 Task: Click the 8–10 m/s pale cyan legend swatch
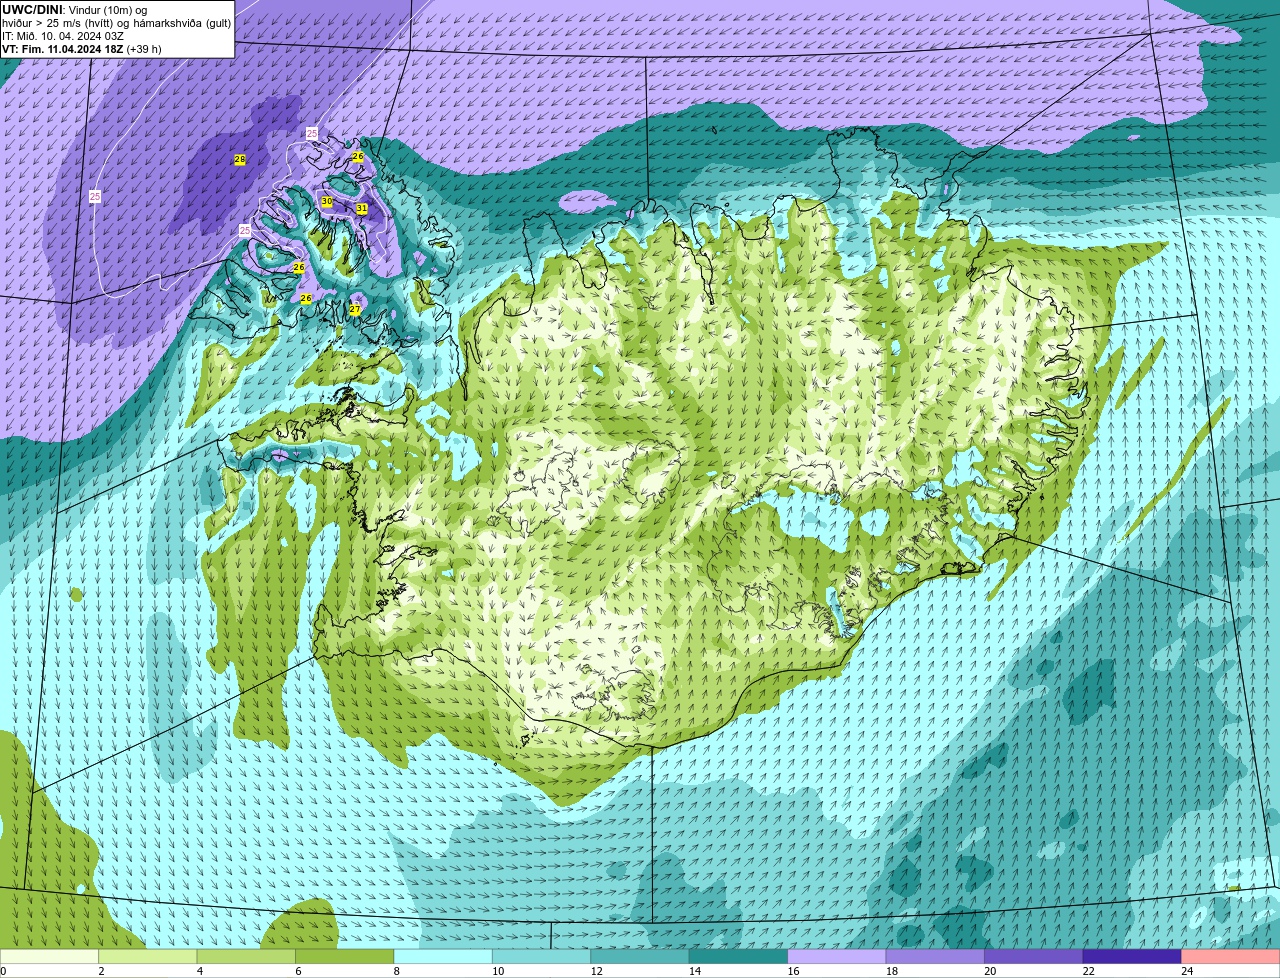(x=443, y=956)
